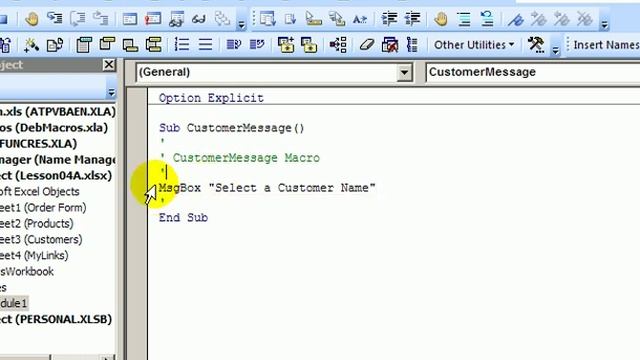
Task: Select Sheet4 (MyLinks) in the tree
Action: tap(34, 255)
